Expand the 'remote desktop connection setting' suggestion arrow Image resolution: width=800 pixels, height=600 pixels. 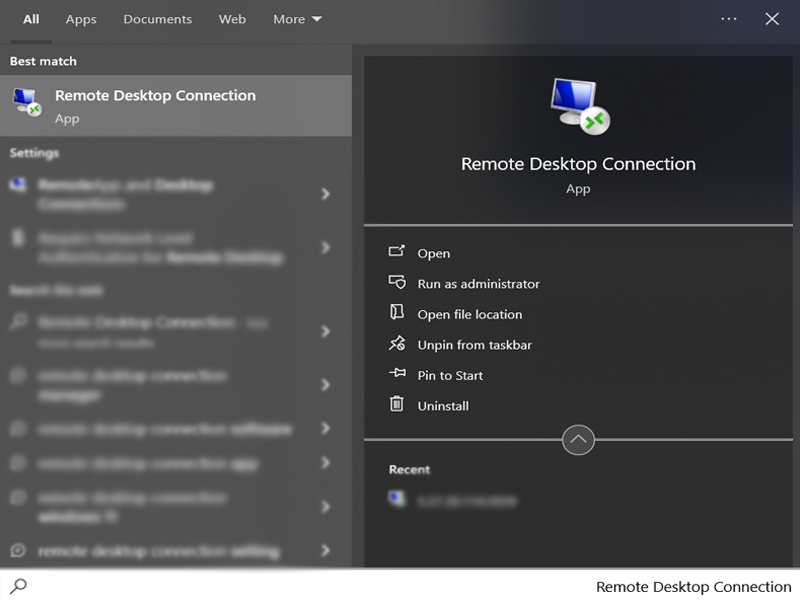click(x=326, y=551)
